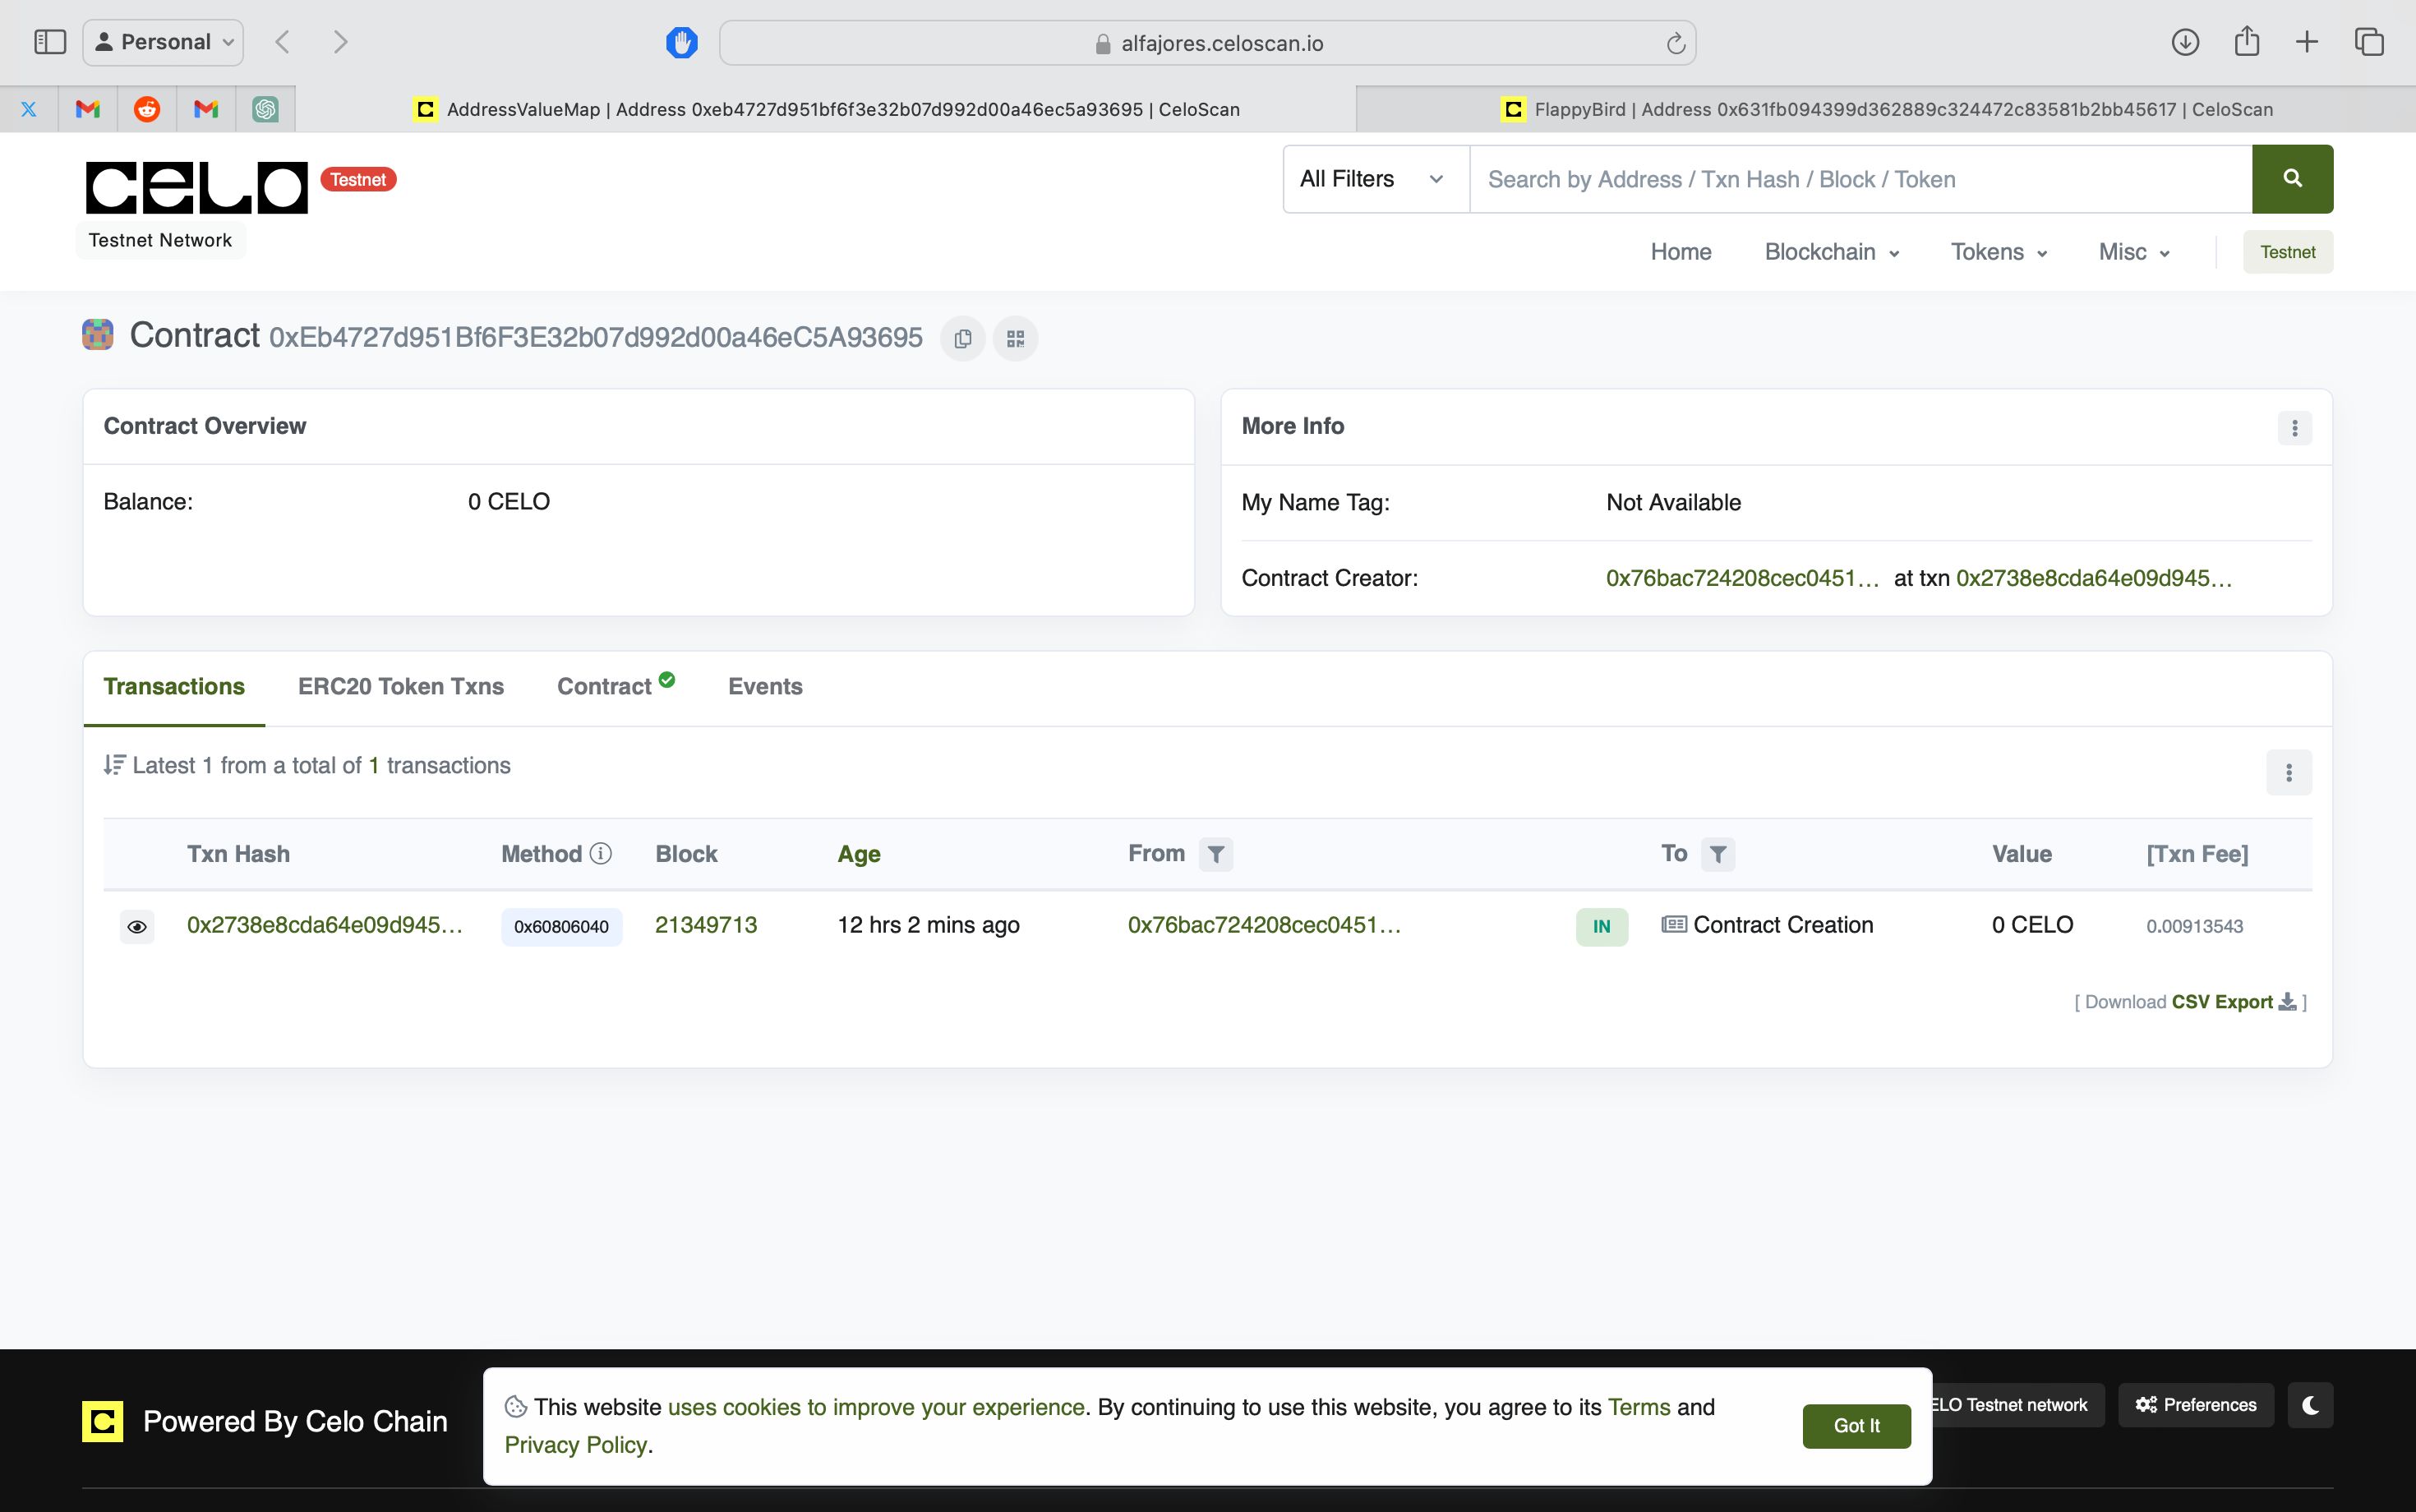Open the first pinned Gmail tab

click(88, 109)
